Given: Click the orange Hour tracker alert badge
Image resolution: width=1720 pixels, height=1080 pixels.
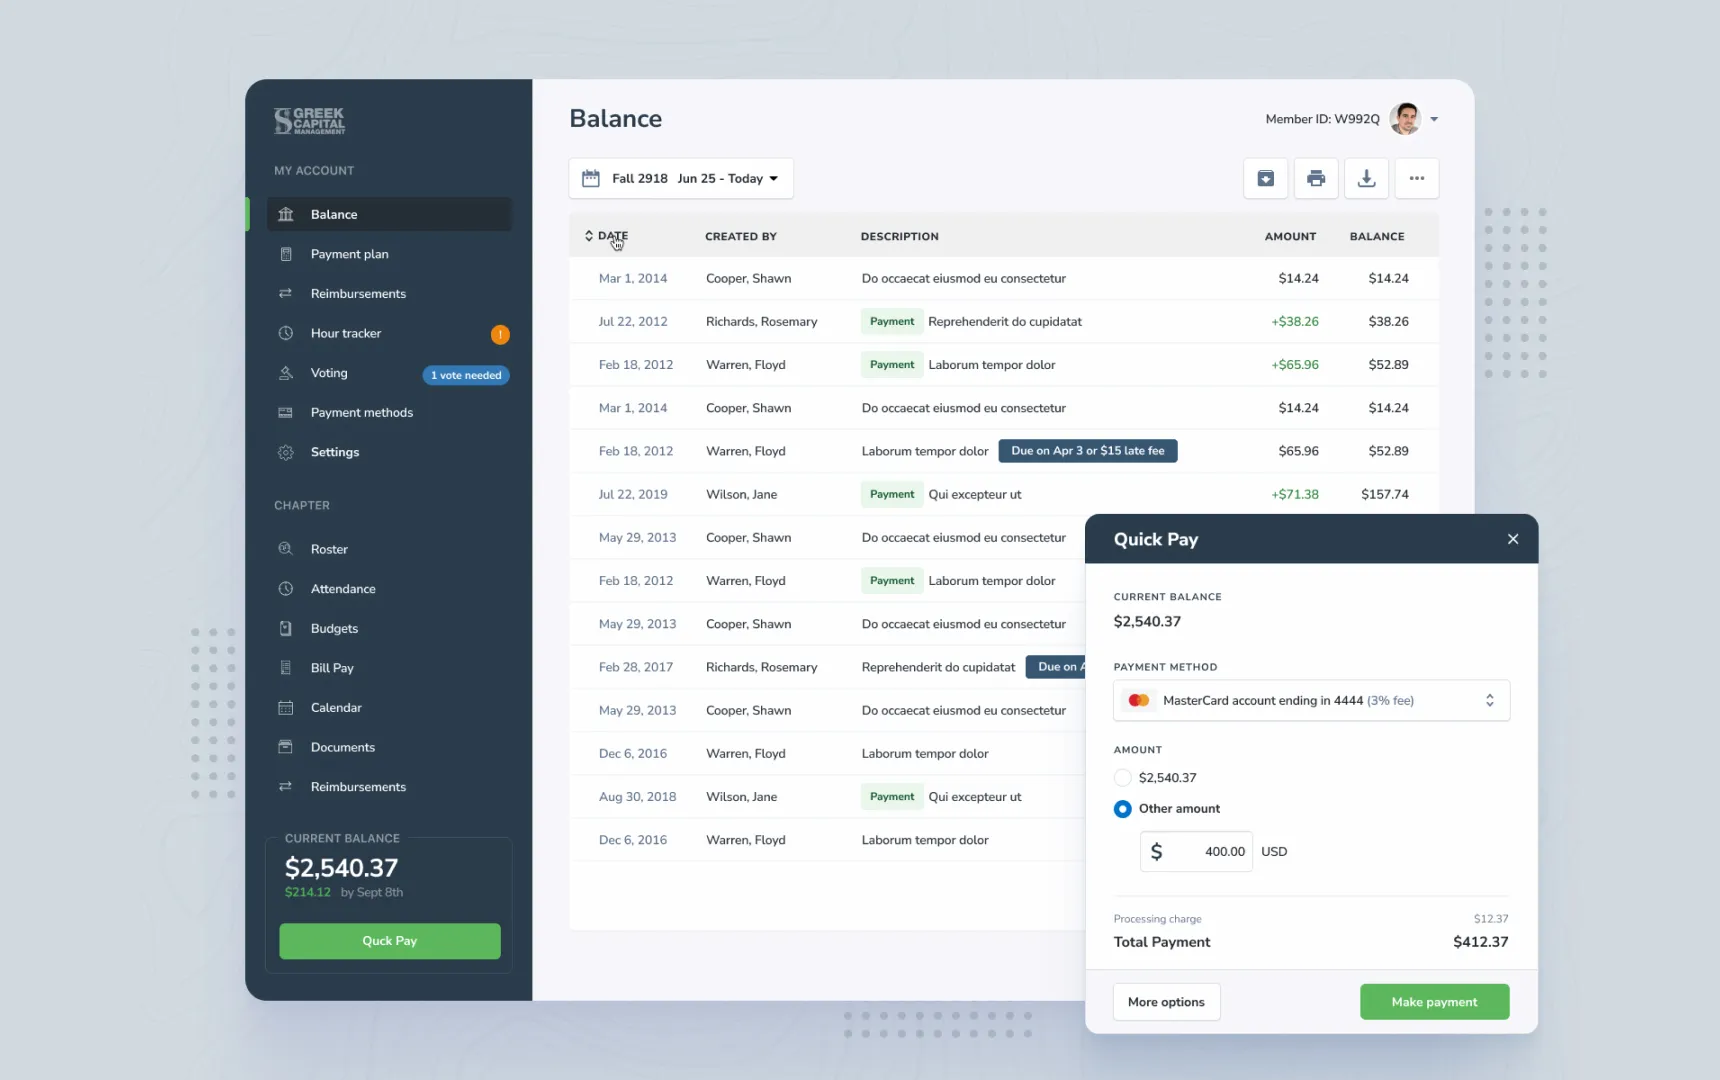Looking at the screenshot, I should [x=500, y=334].
